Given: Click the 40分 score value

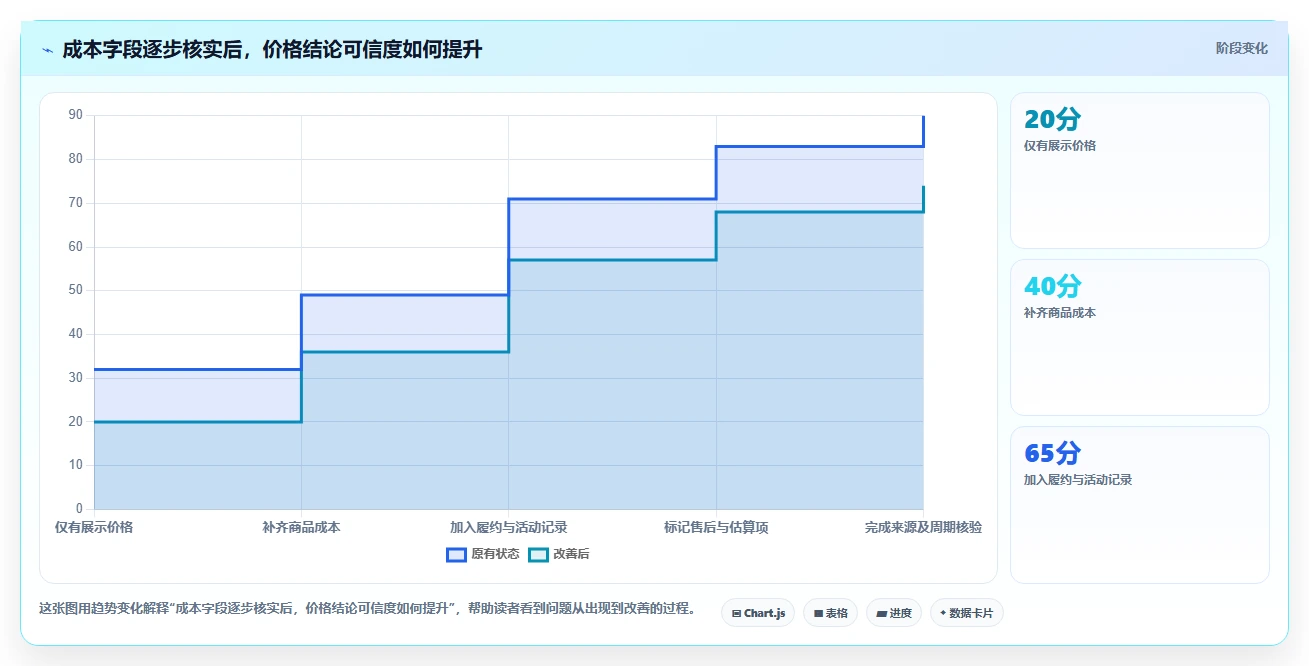Looking at the screenshot, I should [1052, 287].
